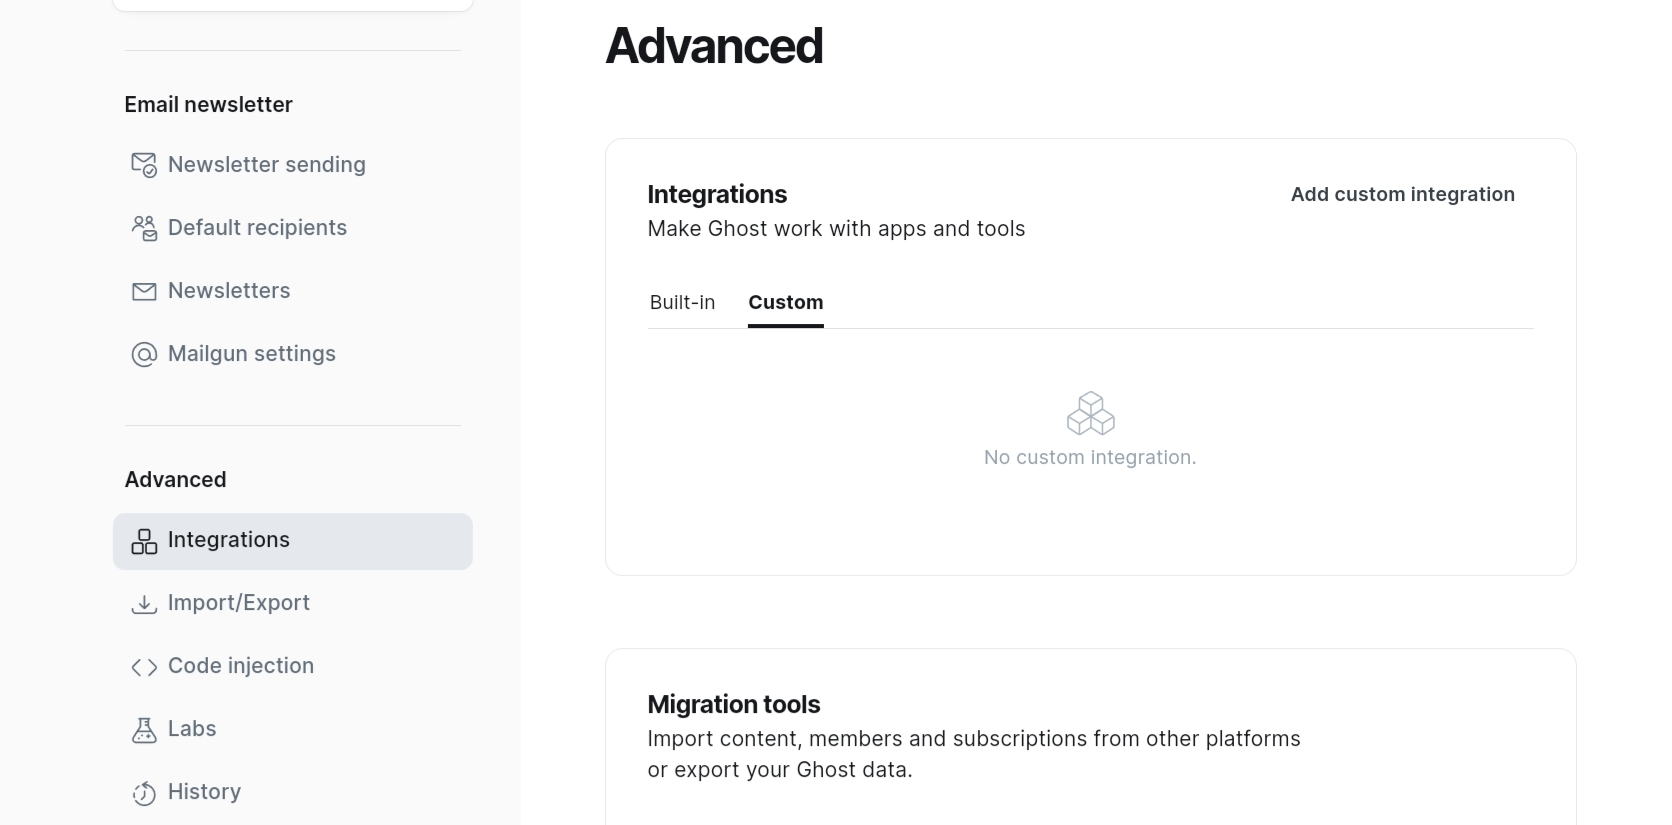Switch to the Built-in integrations tab
This screenshot has height=825, width=1672.
click(682, 302)
